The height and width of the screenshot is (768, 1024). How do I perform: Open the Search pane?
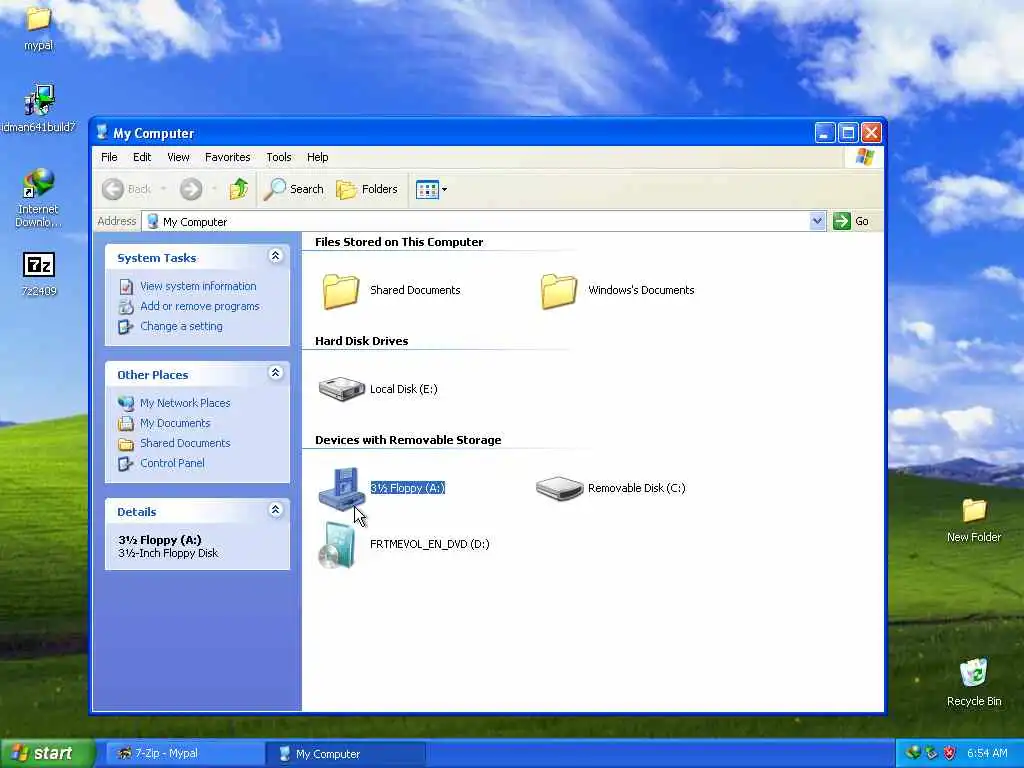(293, 189)
